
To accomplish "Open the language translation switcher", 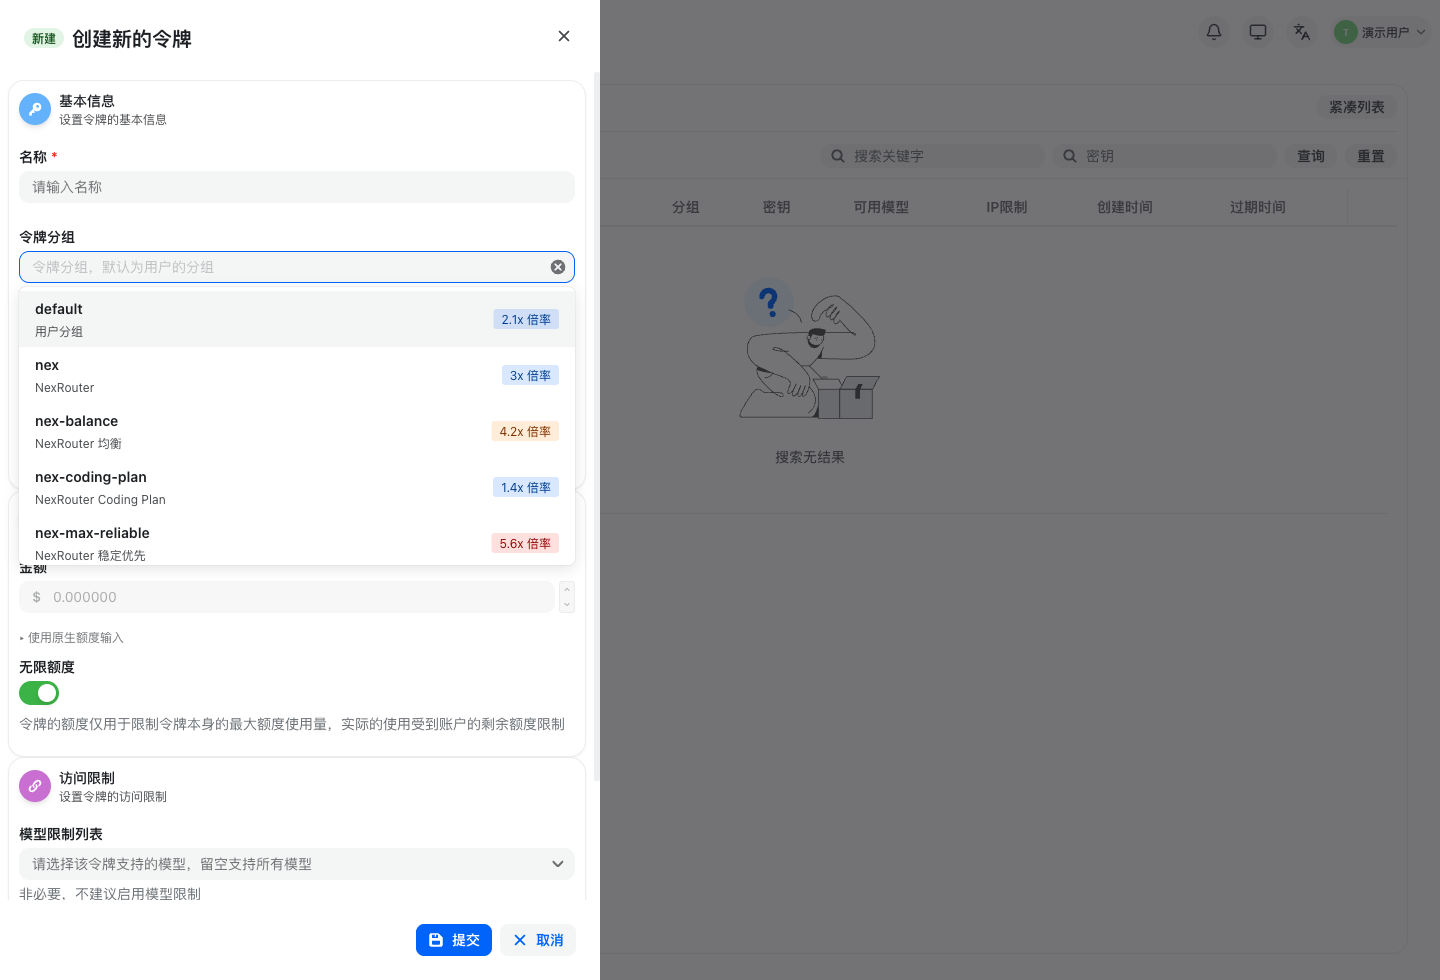I will [x=1302, y=32].
